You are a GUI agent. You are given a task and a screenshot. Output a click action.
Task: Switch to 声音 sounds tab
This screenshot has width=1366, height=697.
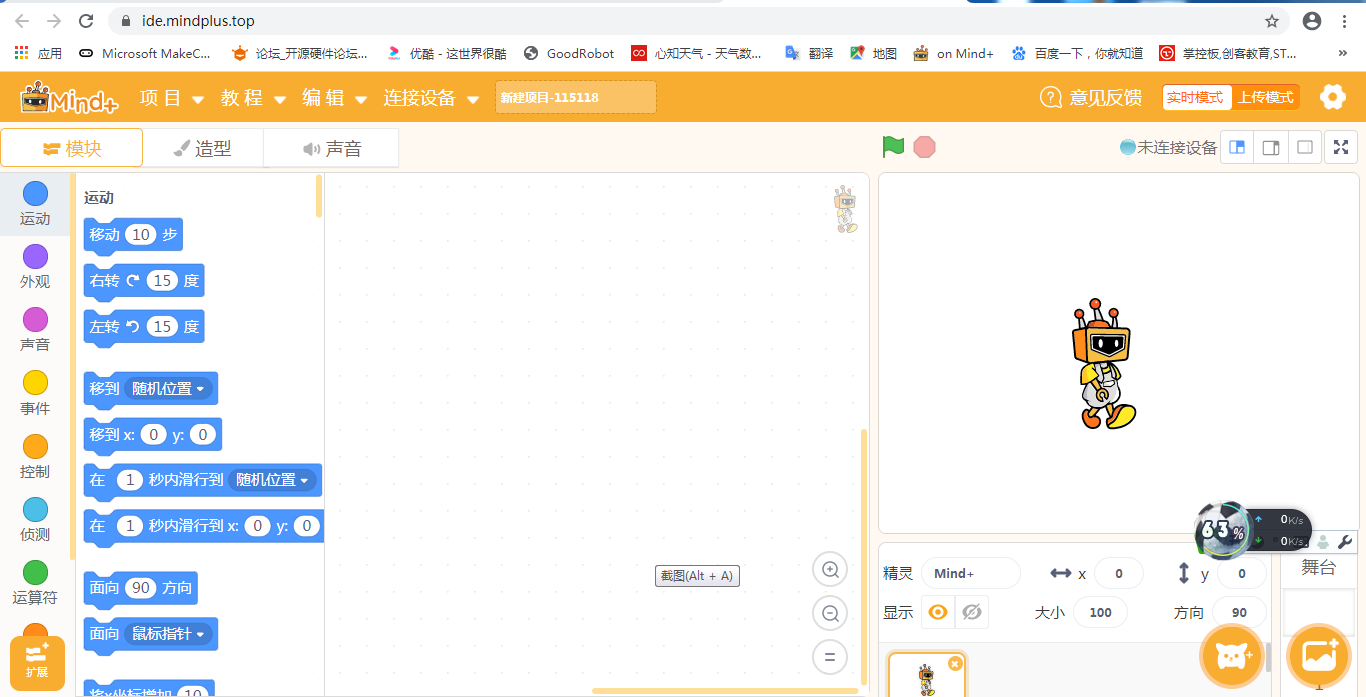coord(331,148)
